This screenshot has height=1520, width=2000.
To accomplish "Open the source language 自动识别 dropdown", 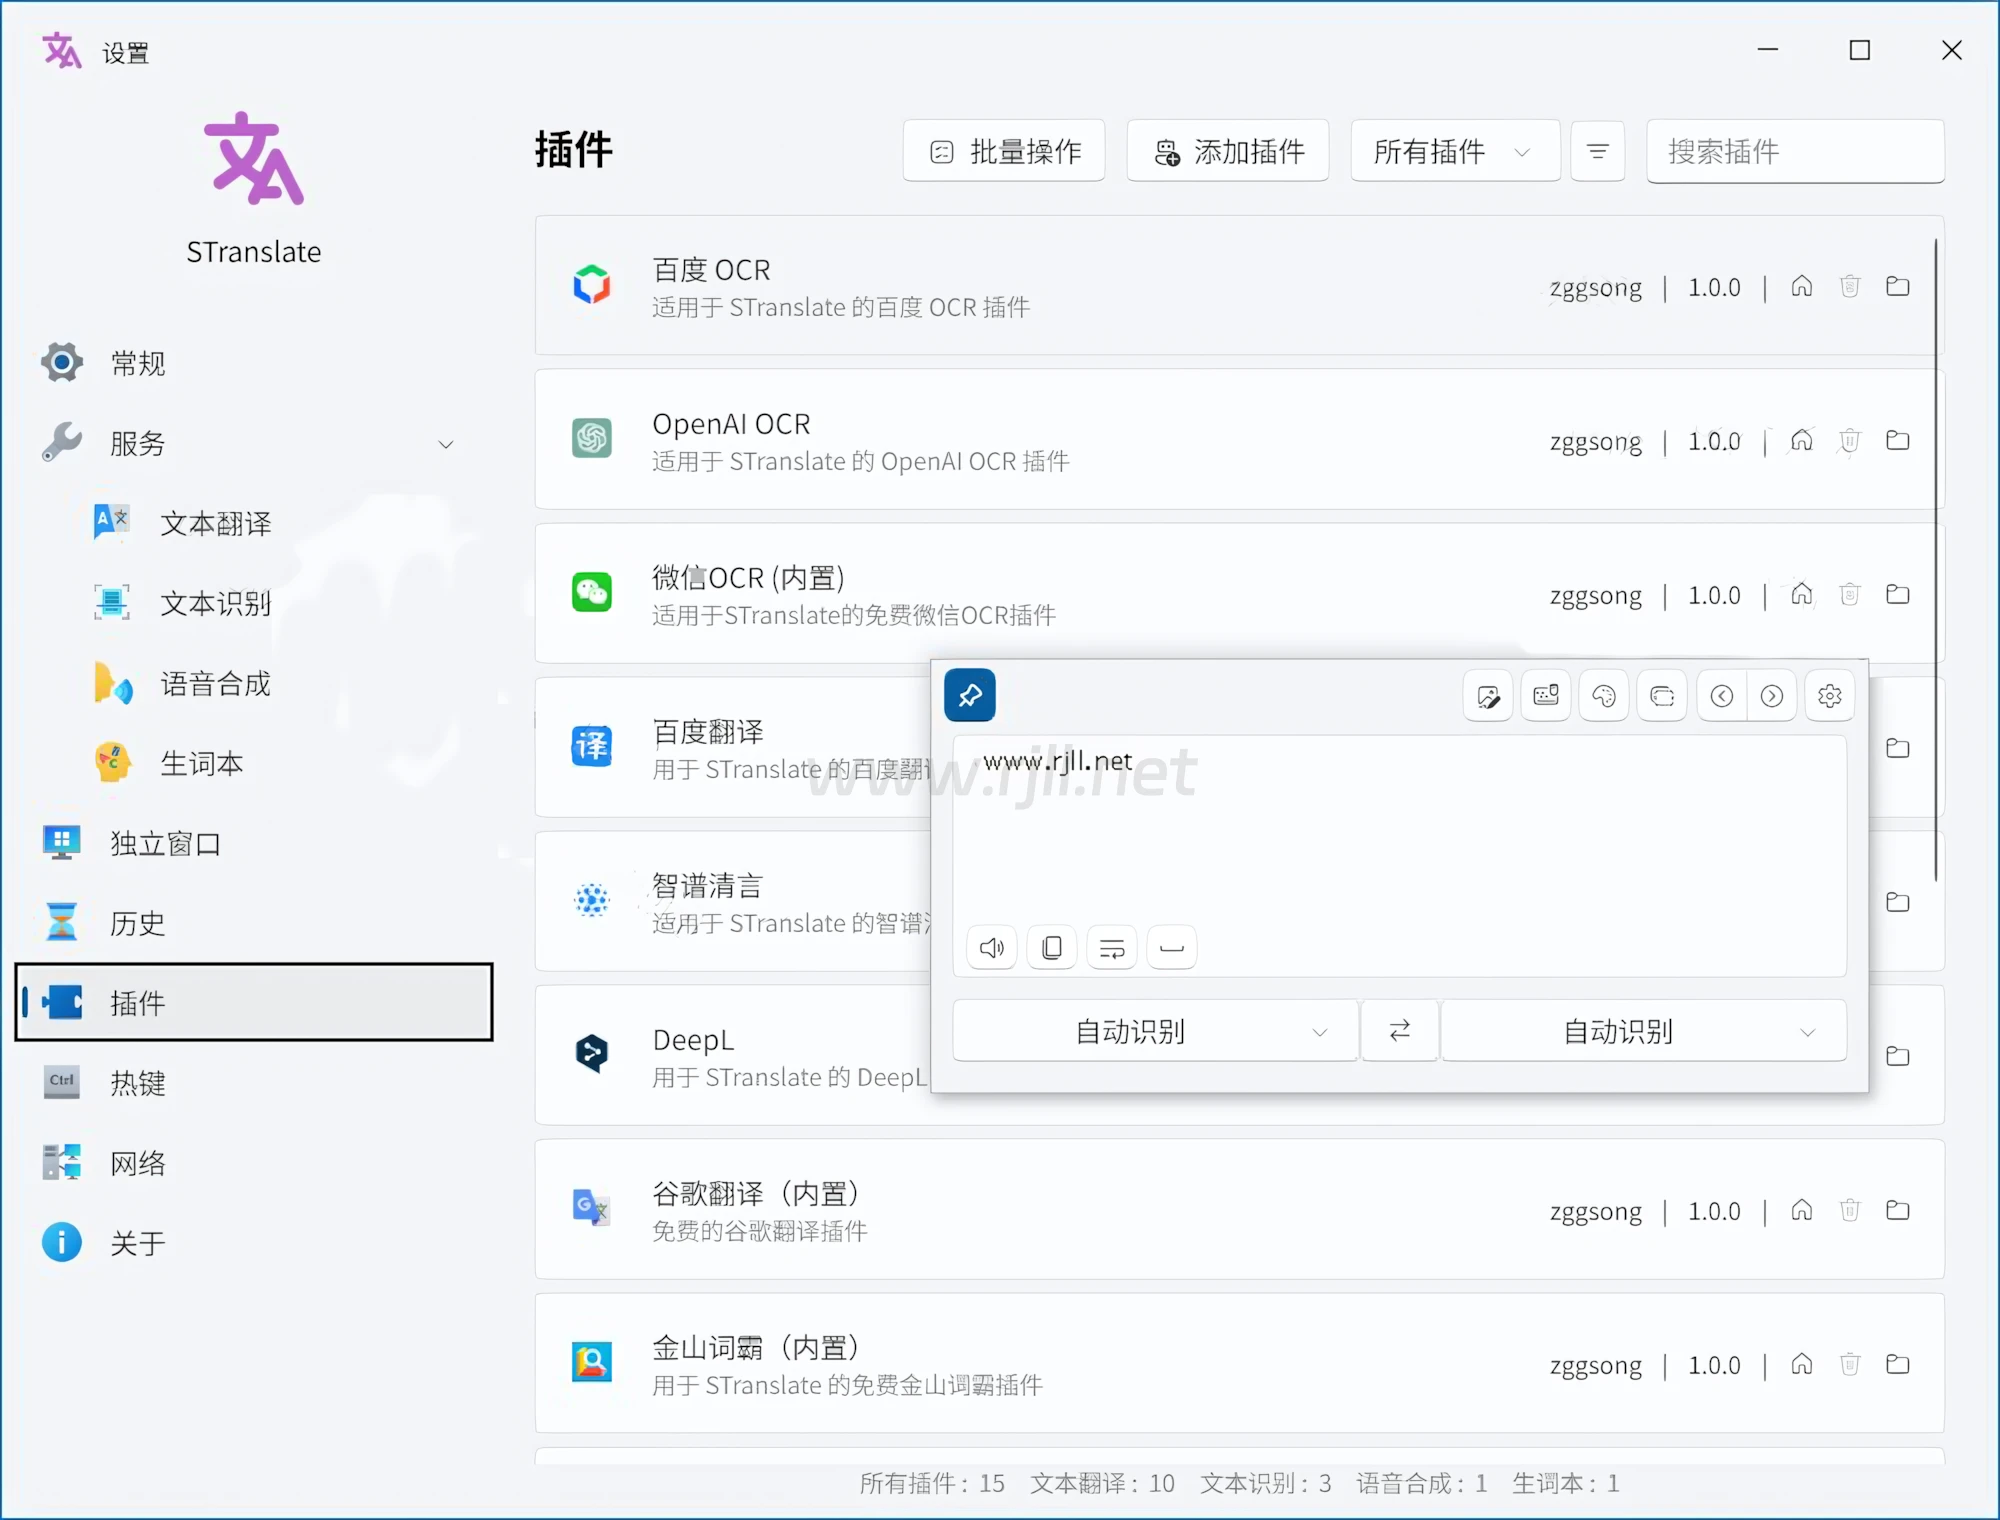I will 1155,1031.
